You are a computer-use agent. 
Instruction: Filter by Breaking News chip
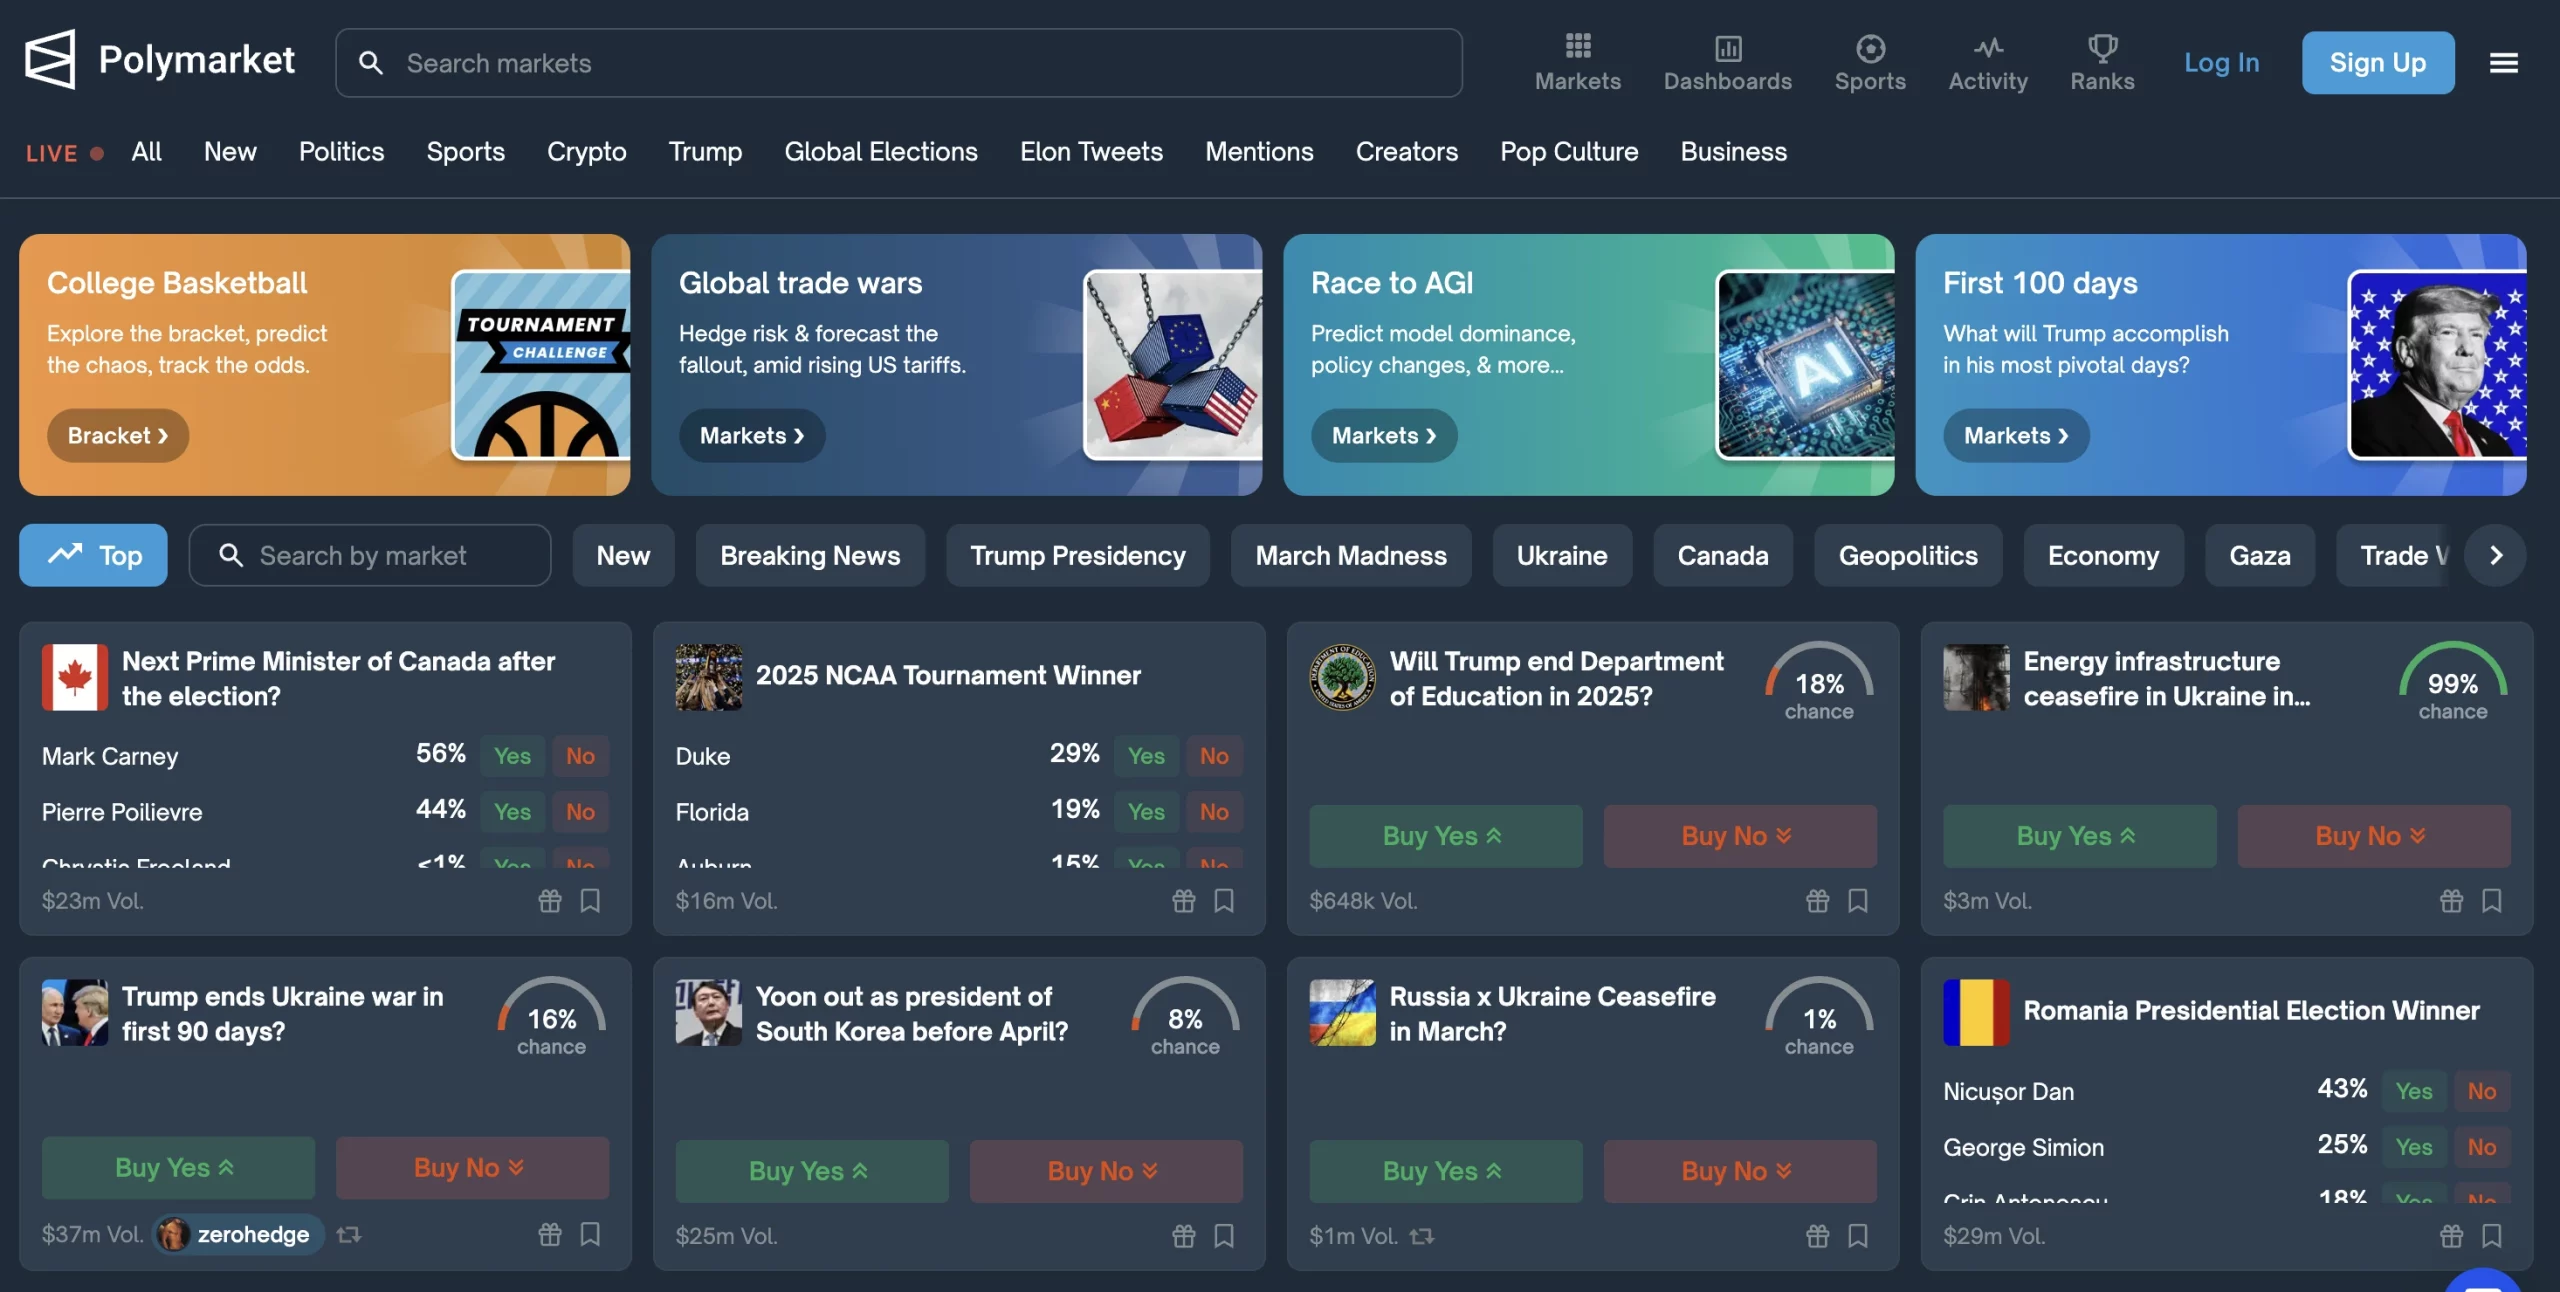click(810, 555)
